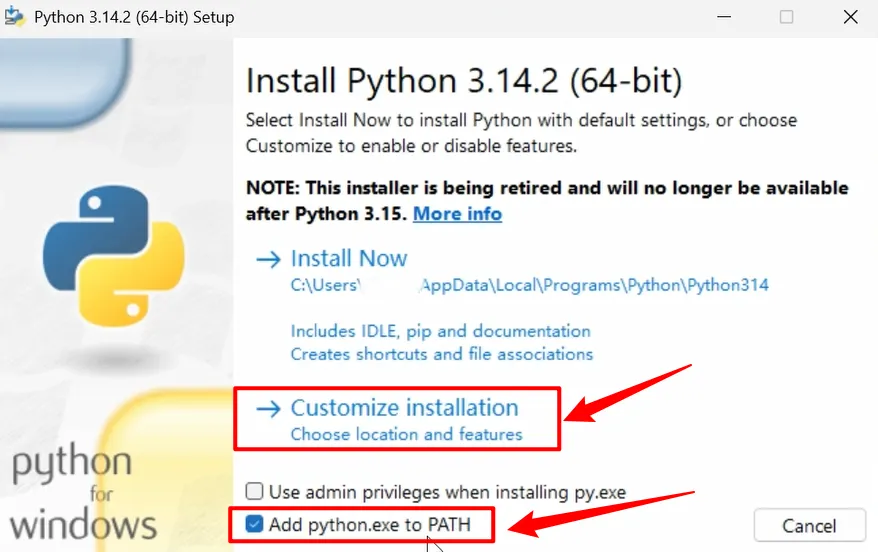Image resolution: width=878 pixels, height=552 pixels.
Task: Minimize the Python Setup window
Action: [724, 17]
